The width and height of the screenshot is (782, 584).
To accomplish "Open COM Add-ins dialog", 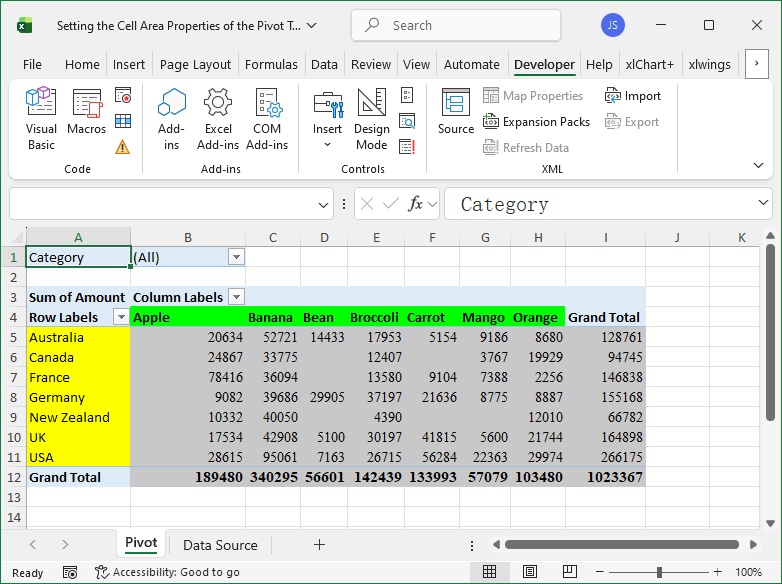I will pos(267,119).
